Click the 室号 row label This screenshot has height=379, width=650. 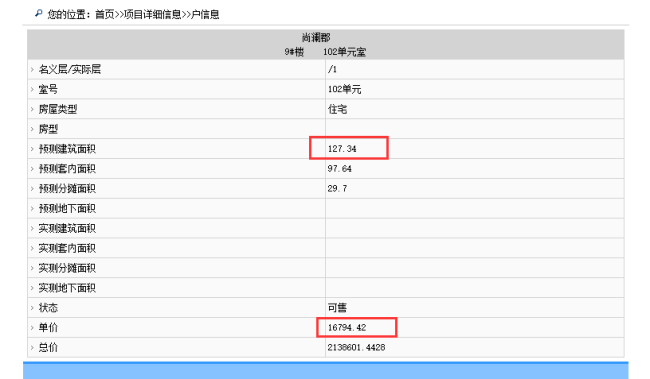click(48, 89)
